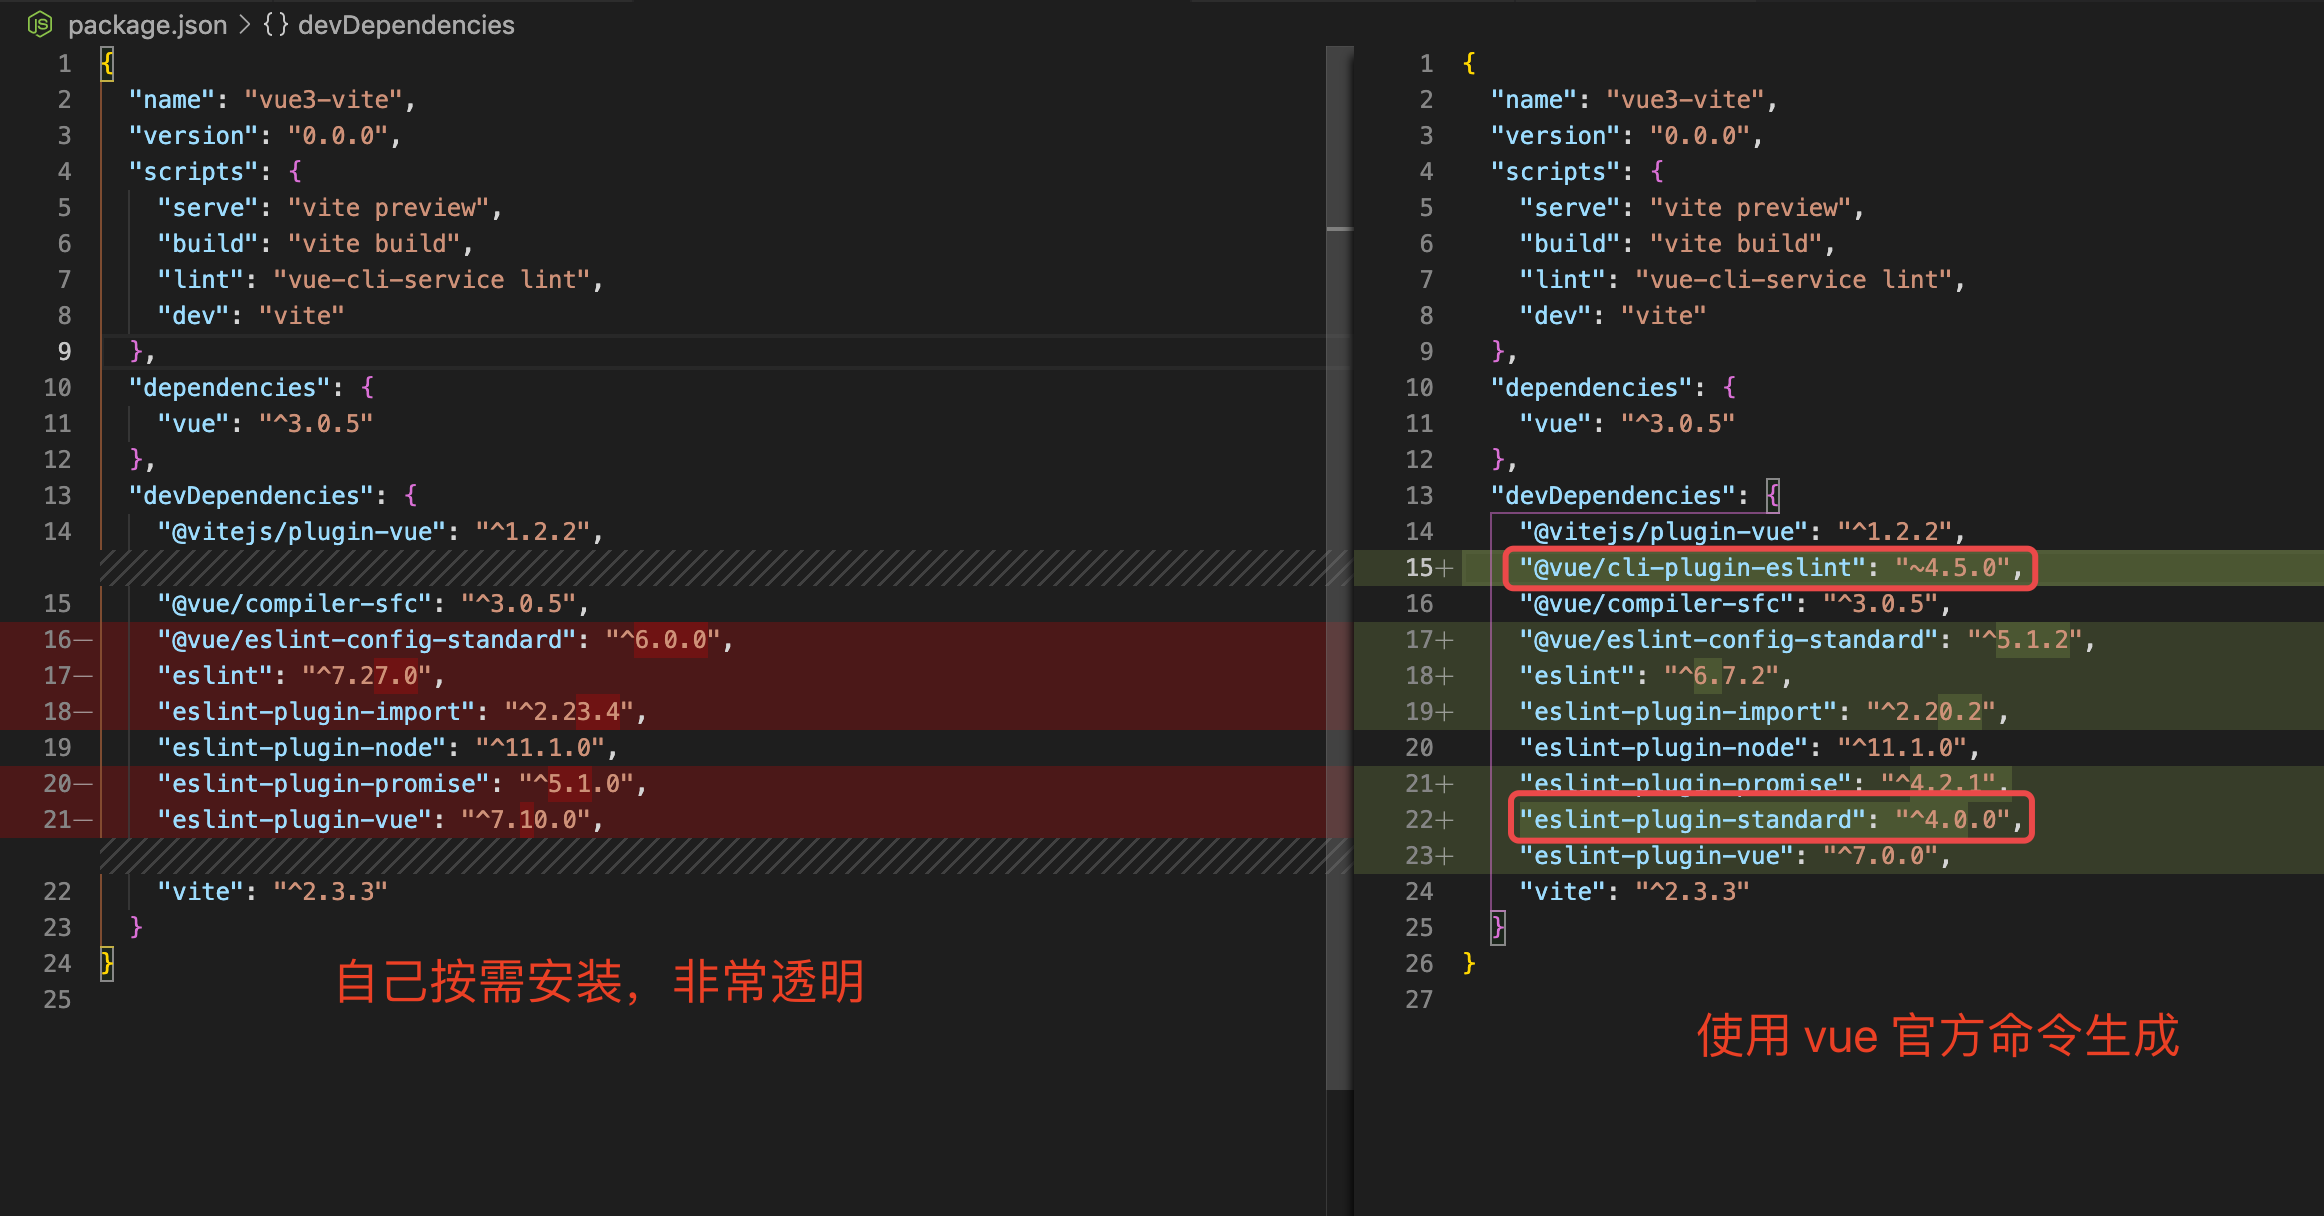2324x1216 pixels.
Task: Open the devDependencies breadcrumb item
Action: 406,24
